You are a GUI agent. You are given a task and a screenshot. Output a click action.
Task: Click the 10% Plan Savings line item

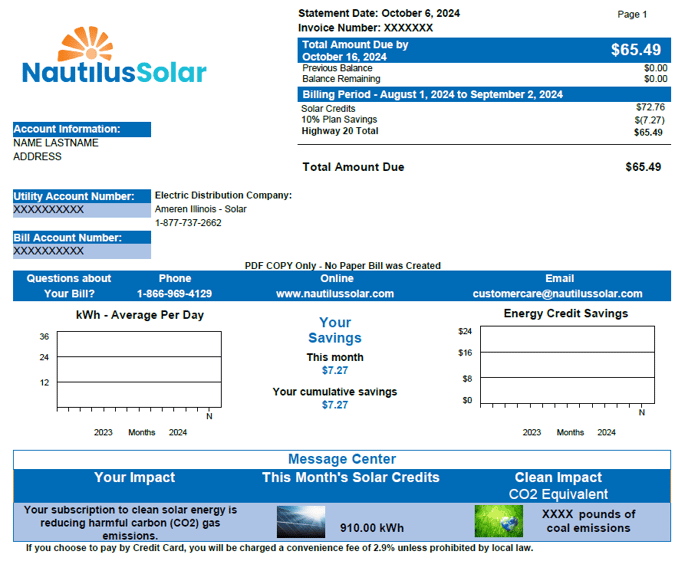[339, 119]
